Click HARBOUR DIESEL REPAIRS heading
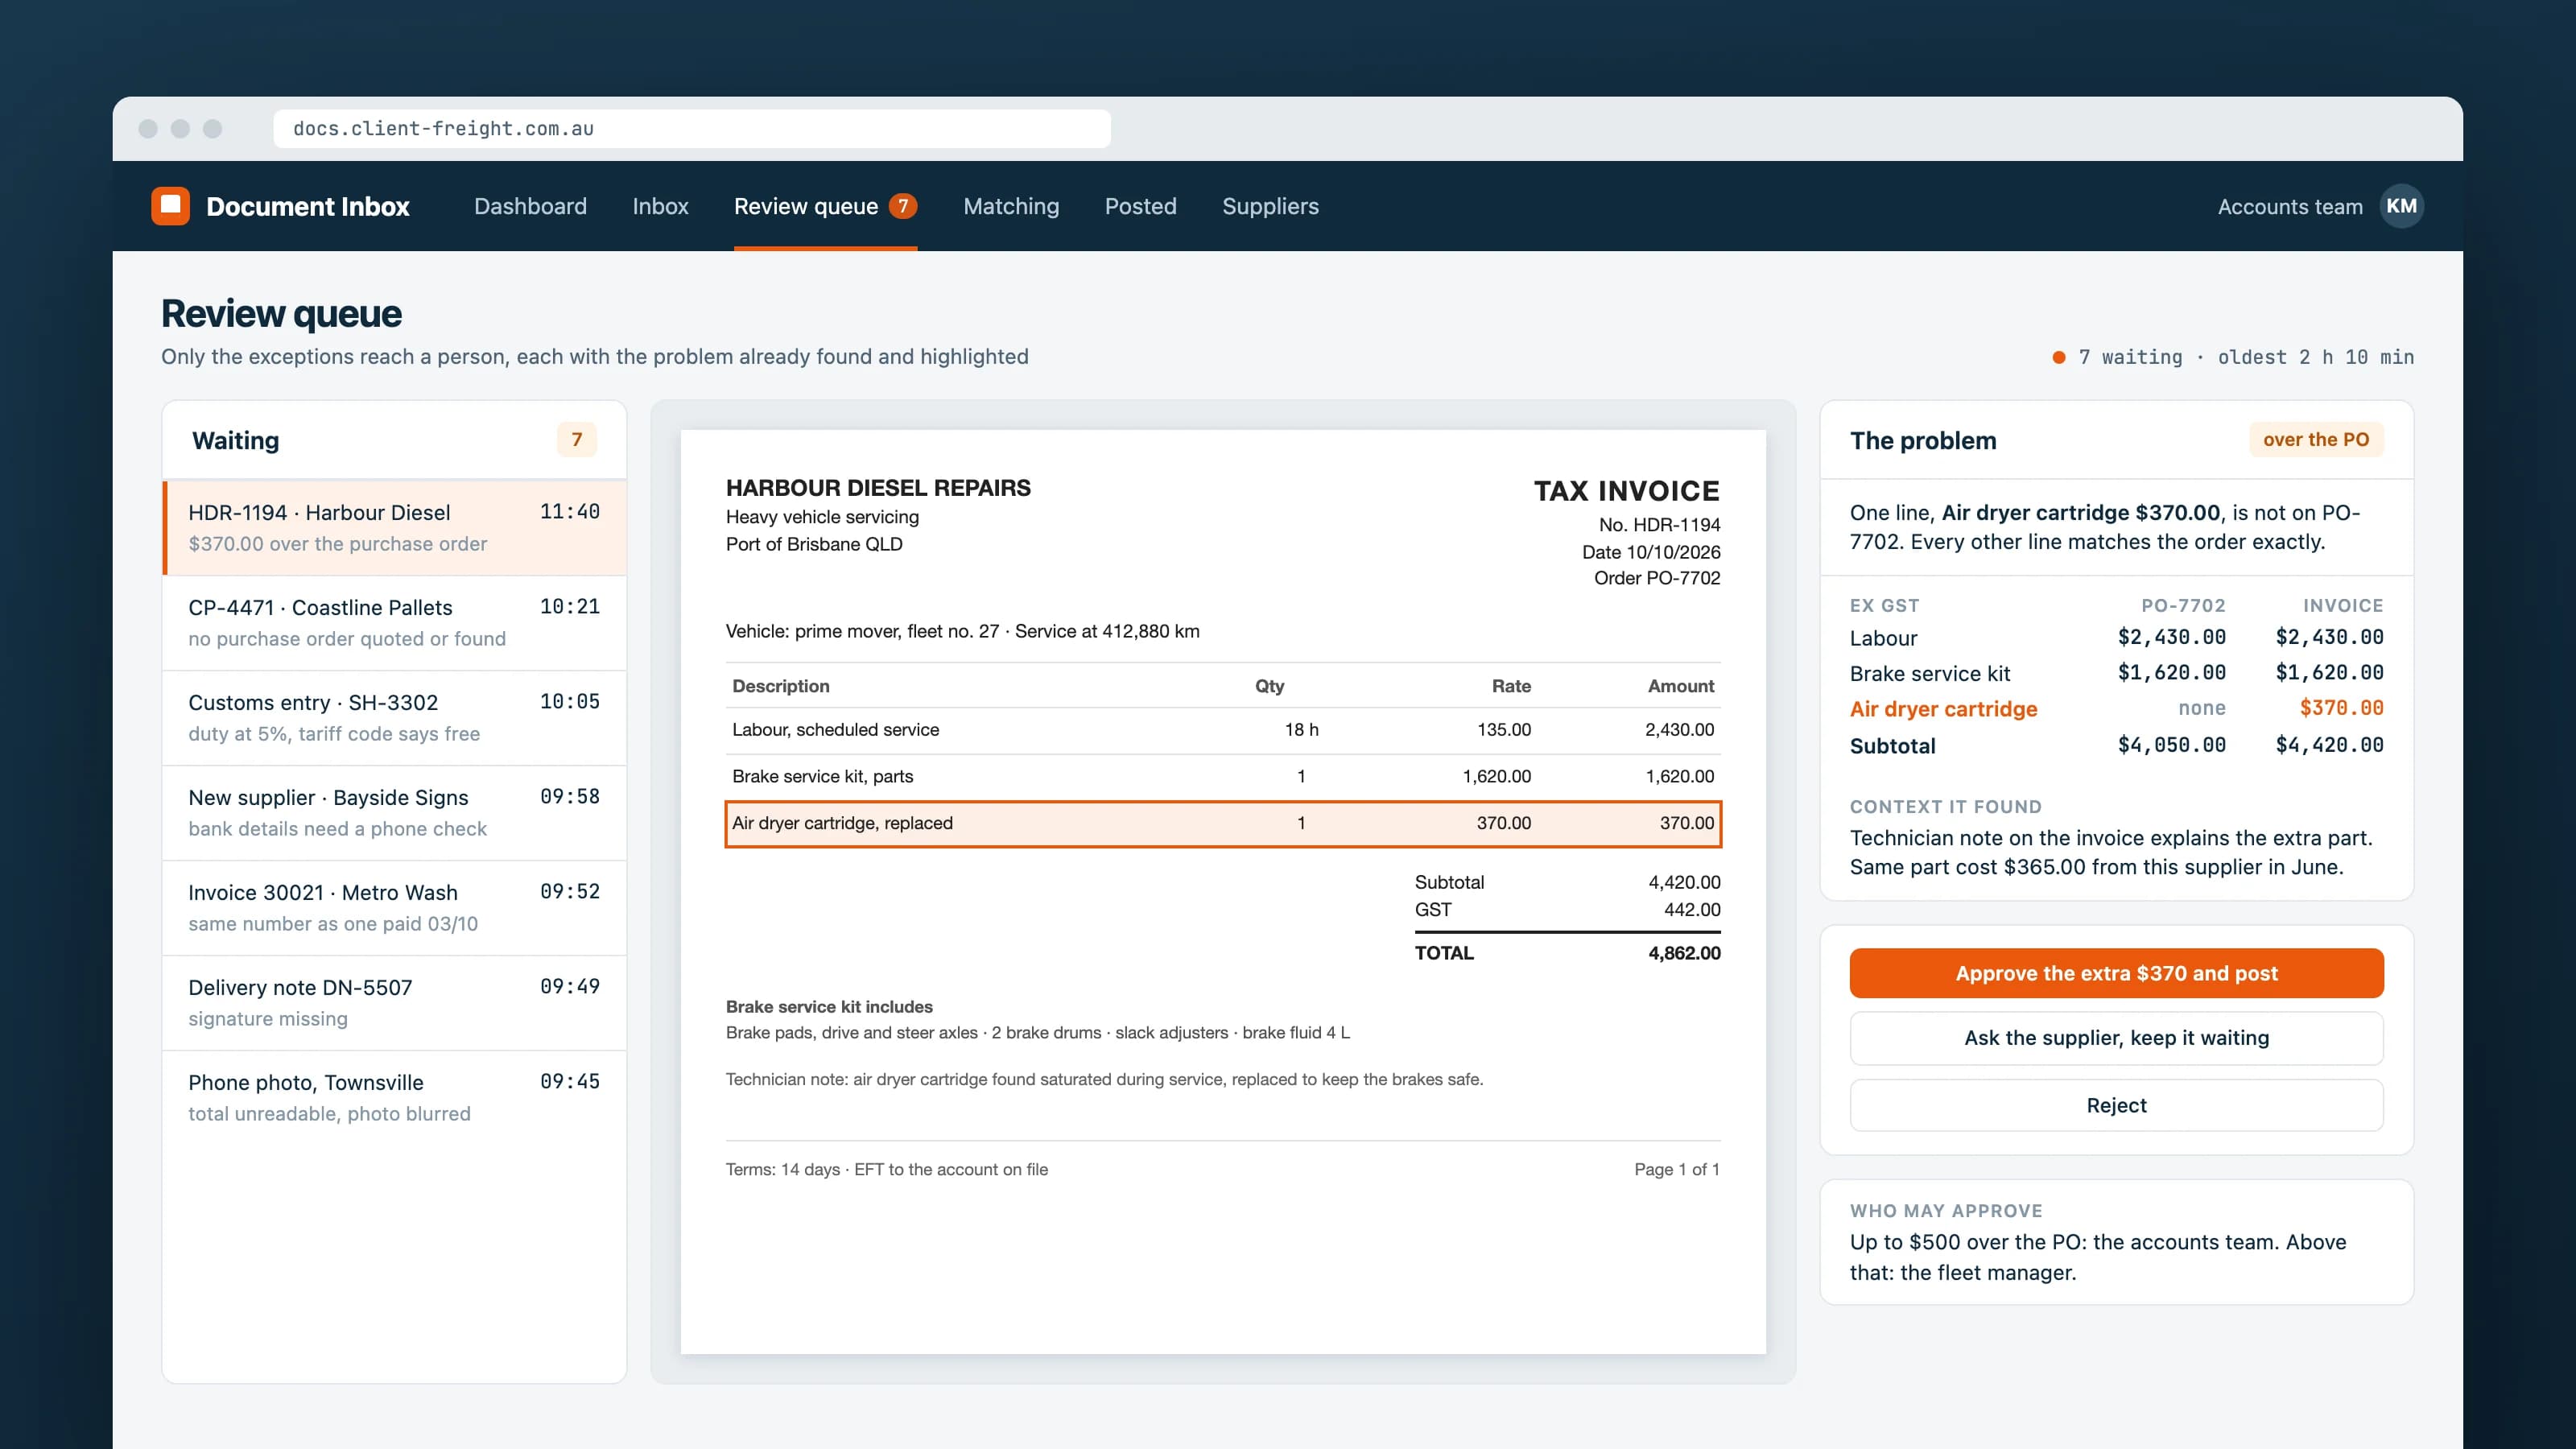This screenshot has width=2576, height=1449. pyautogui.click(x=878, y=488)
